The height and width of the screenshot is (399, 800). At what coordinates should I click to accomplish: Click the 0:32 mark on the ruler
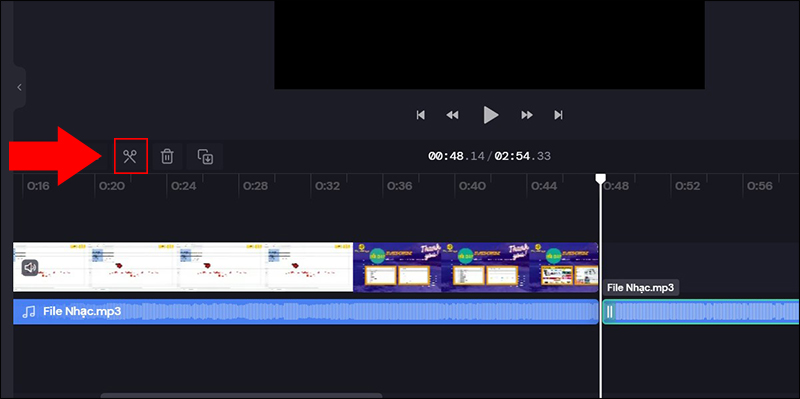pyautogui.click(x=328, y=186)
